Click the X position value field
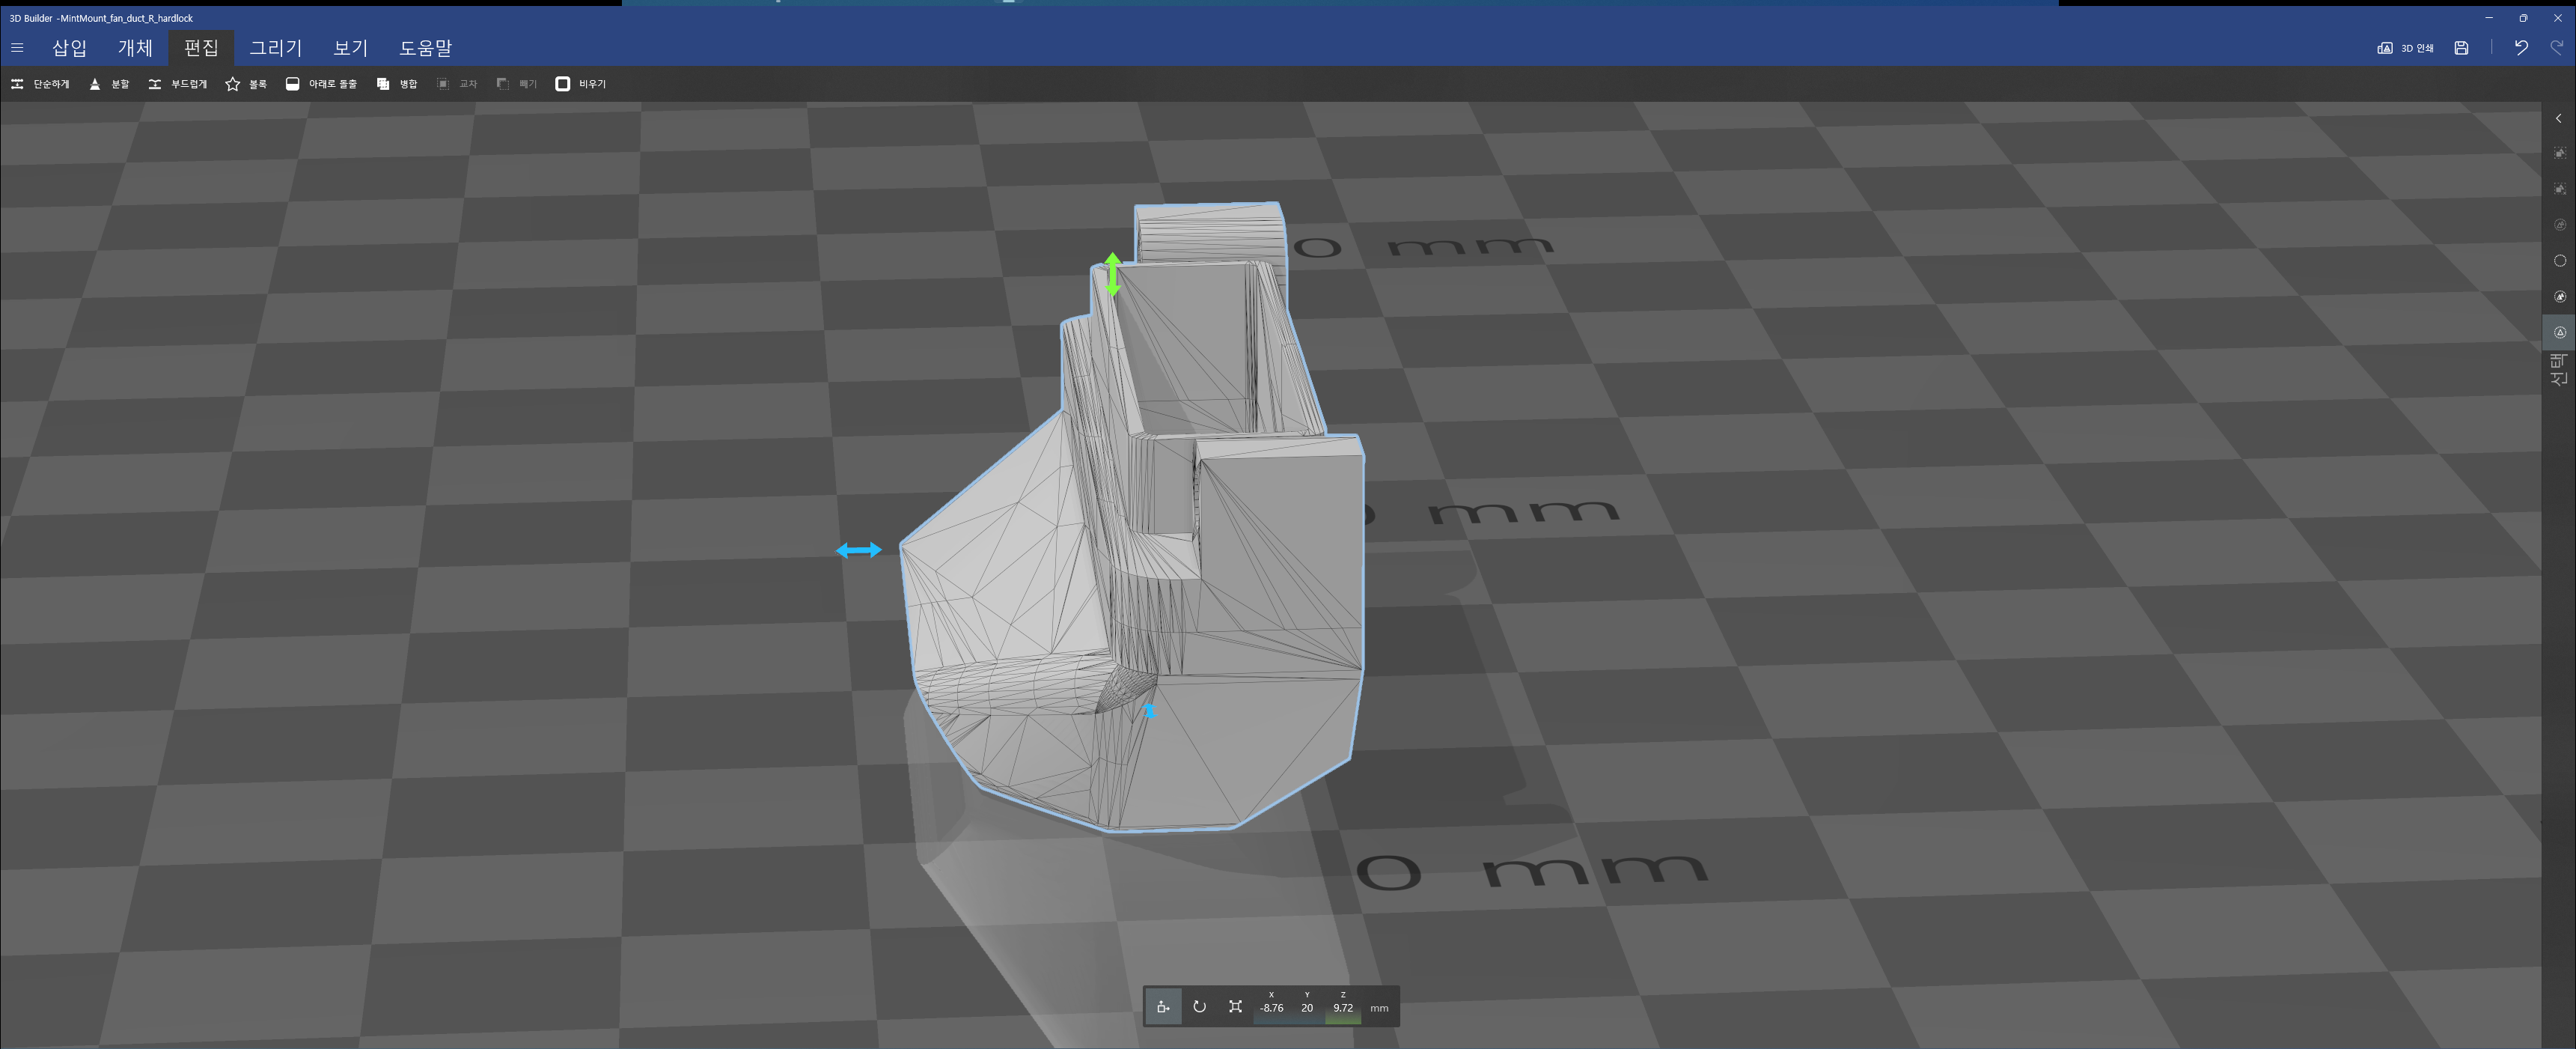 (1271, 1008)
